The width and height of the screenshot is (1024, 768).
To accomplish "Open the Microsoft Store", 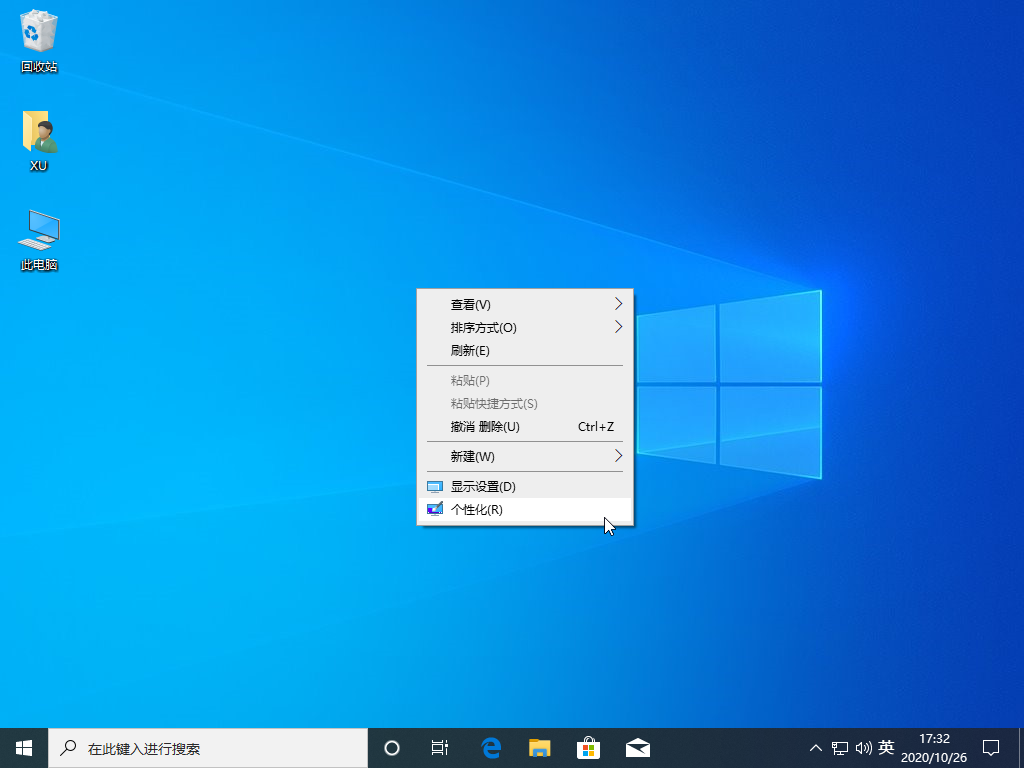I will tap(588, 747).
